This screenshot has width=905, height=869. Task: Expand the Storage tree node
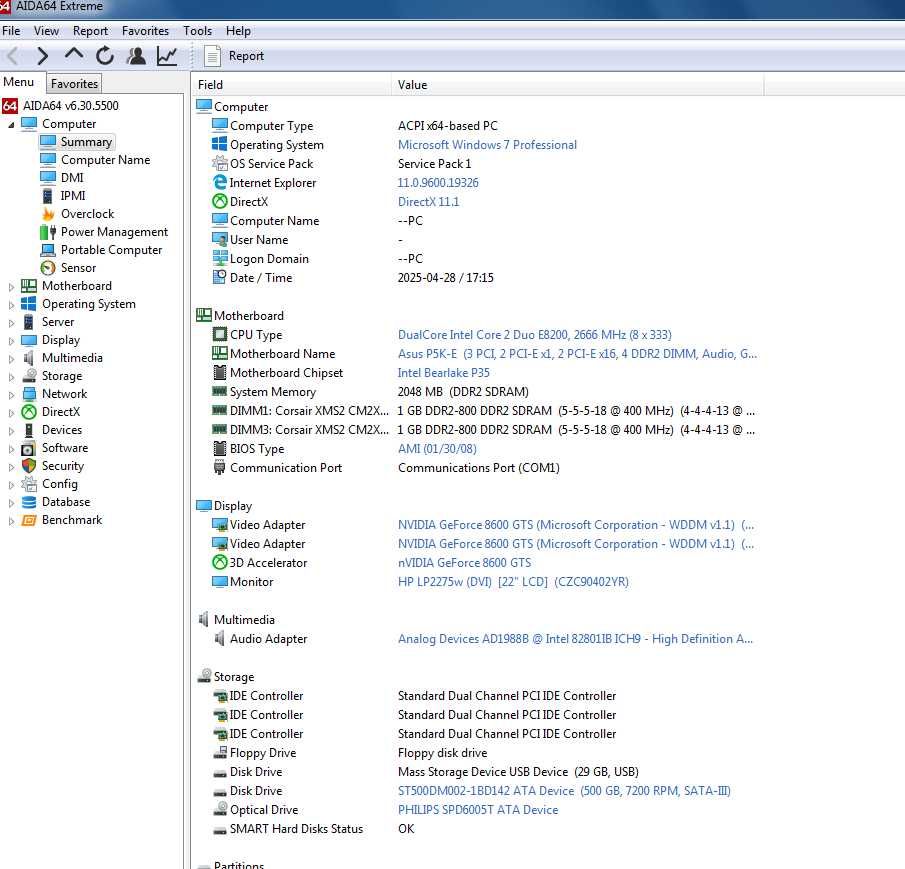11,377
